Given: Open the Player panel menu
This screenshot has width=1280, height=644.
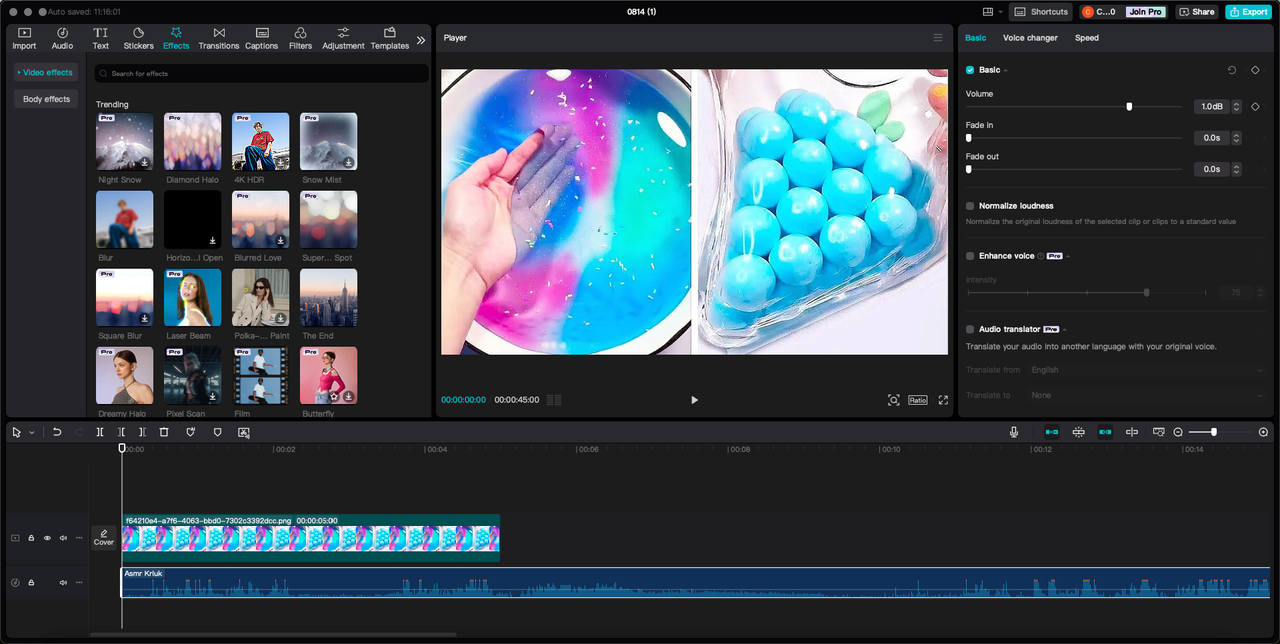Looking at the screenshot, I should coord(938,38).
